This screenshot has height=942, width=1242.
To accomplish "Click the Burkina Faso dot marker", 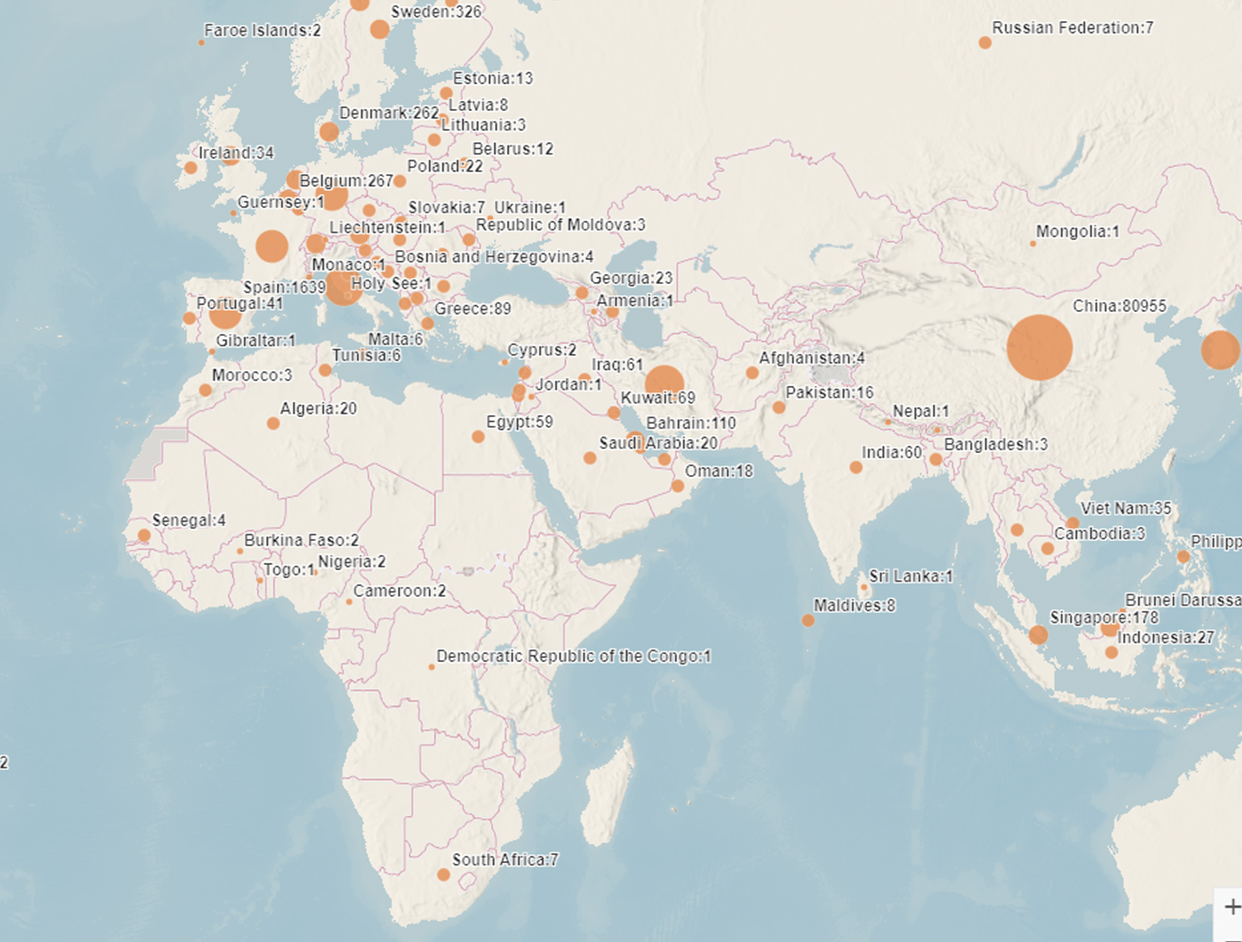I will click(240, 551).
